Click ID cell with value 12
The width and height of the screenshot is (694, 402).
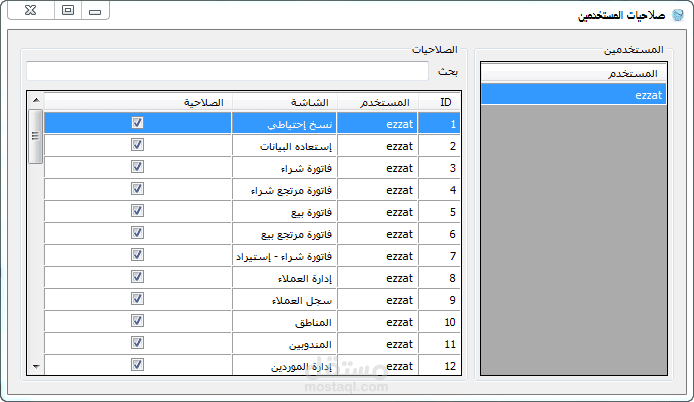point(440,365)
